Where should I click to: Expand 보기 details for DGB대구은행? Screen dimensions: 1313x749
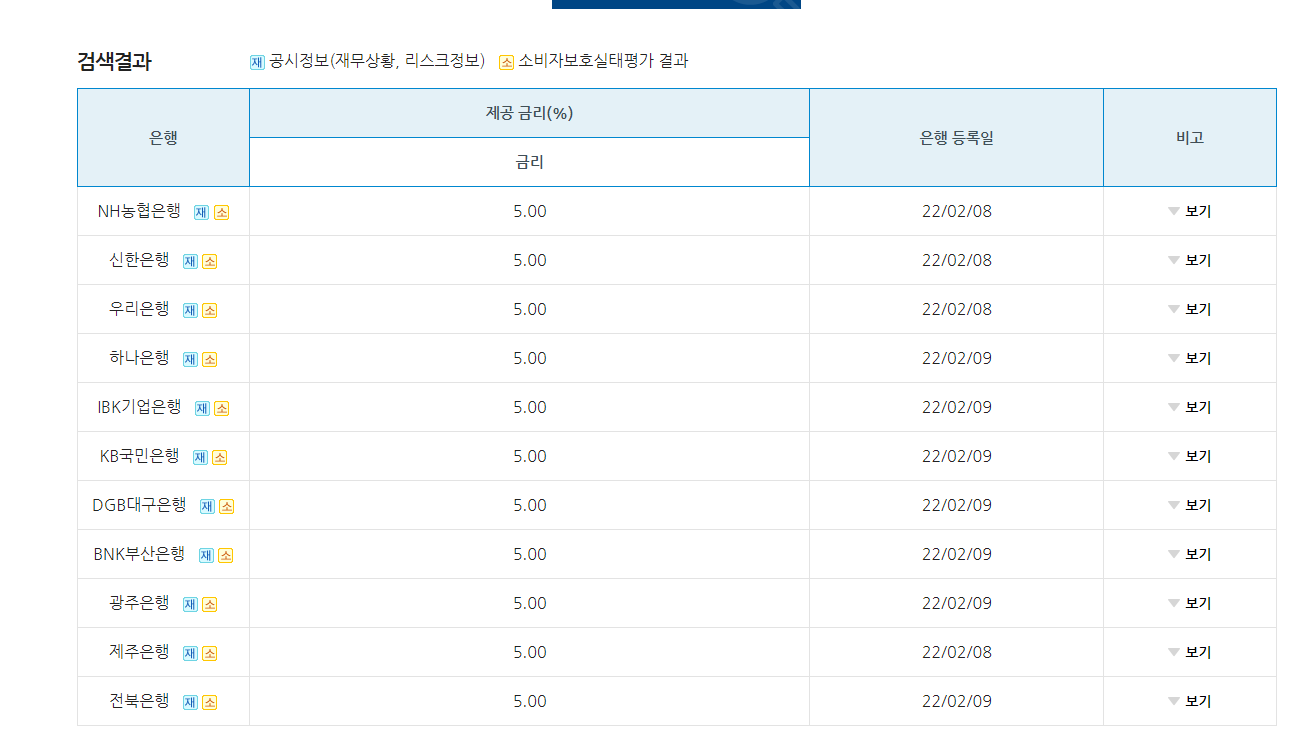1189,505
